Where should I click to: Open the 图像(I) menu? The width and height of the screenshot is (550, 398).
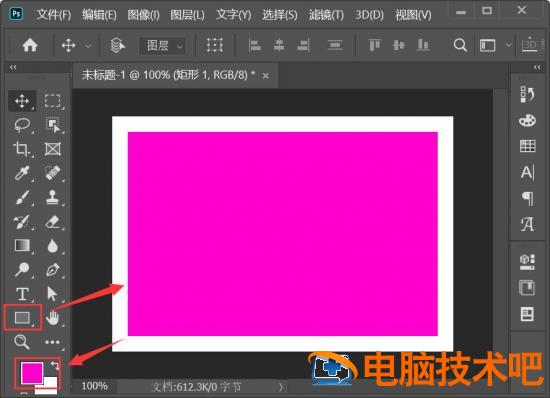143,15
